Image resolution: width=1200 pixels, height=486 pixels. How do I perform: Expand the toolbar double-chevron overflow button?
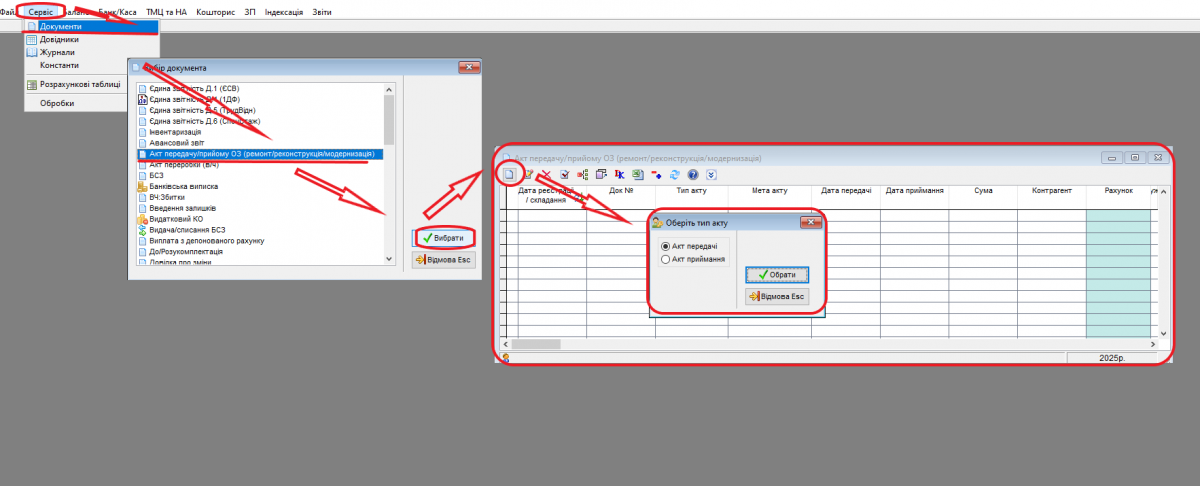[x=710, y=174]
